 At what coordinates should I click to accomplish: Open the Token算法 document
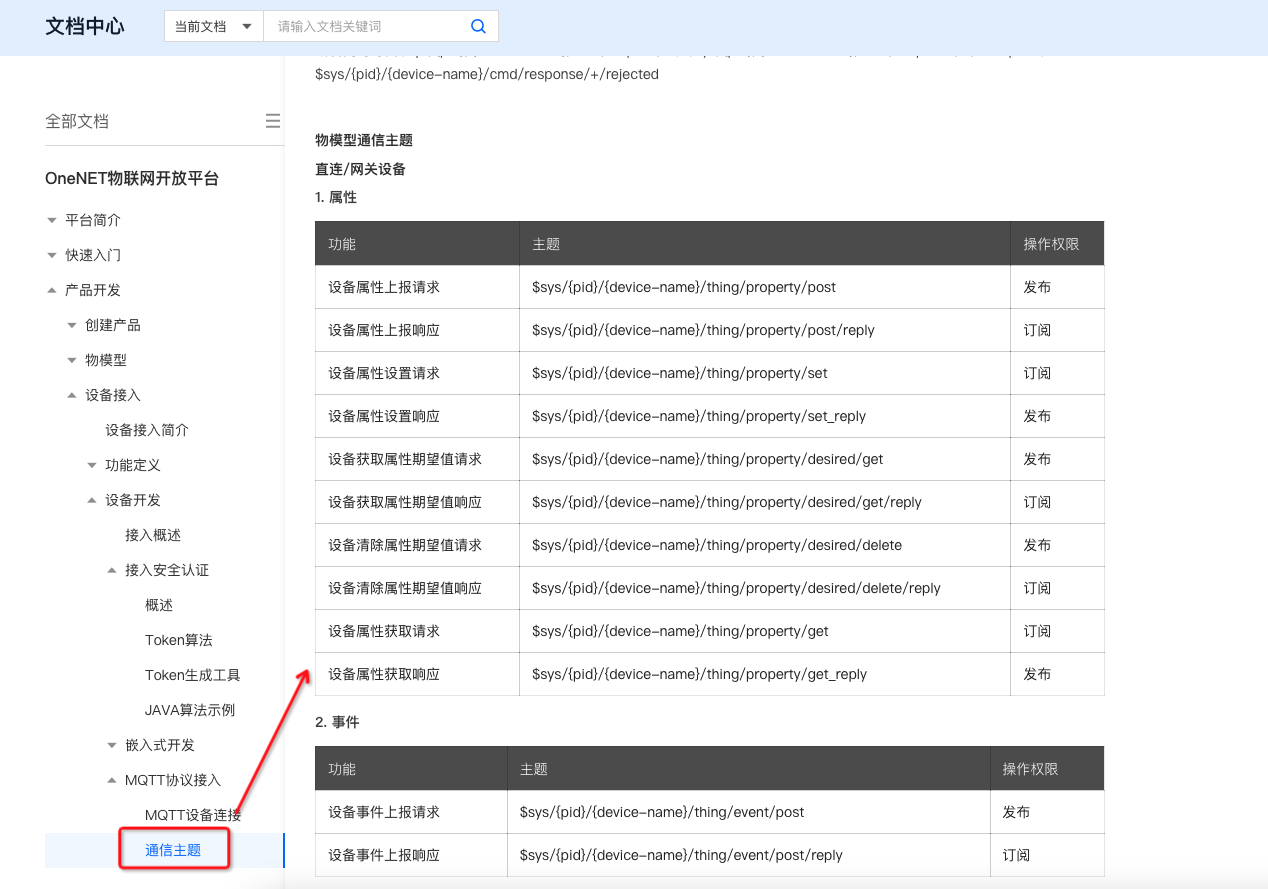point(179,640)
